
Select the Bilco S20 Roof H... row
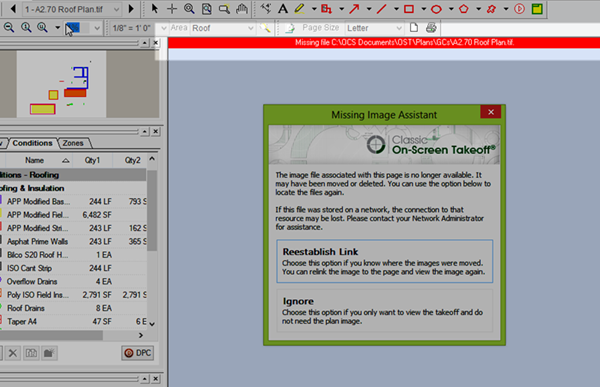pos(73,255)
